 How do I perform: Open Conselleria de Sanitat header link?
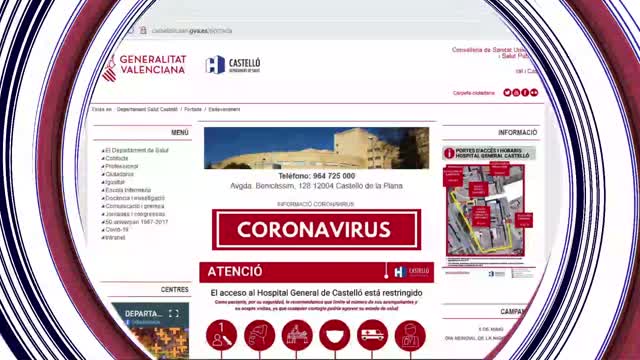coord(490,53)
